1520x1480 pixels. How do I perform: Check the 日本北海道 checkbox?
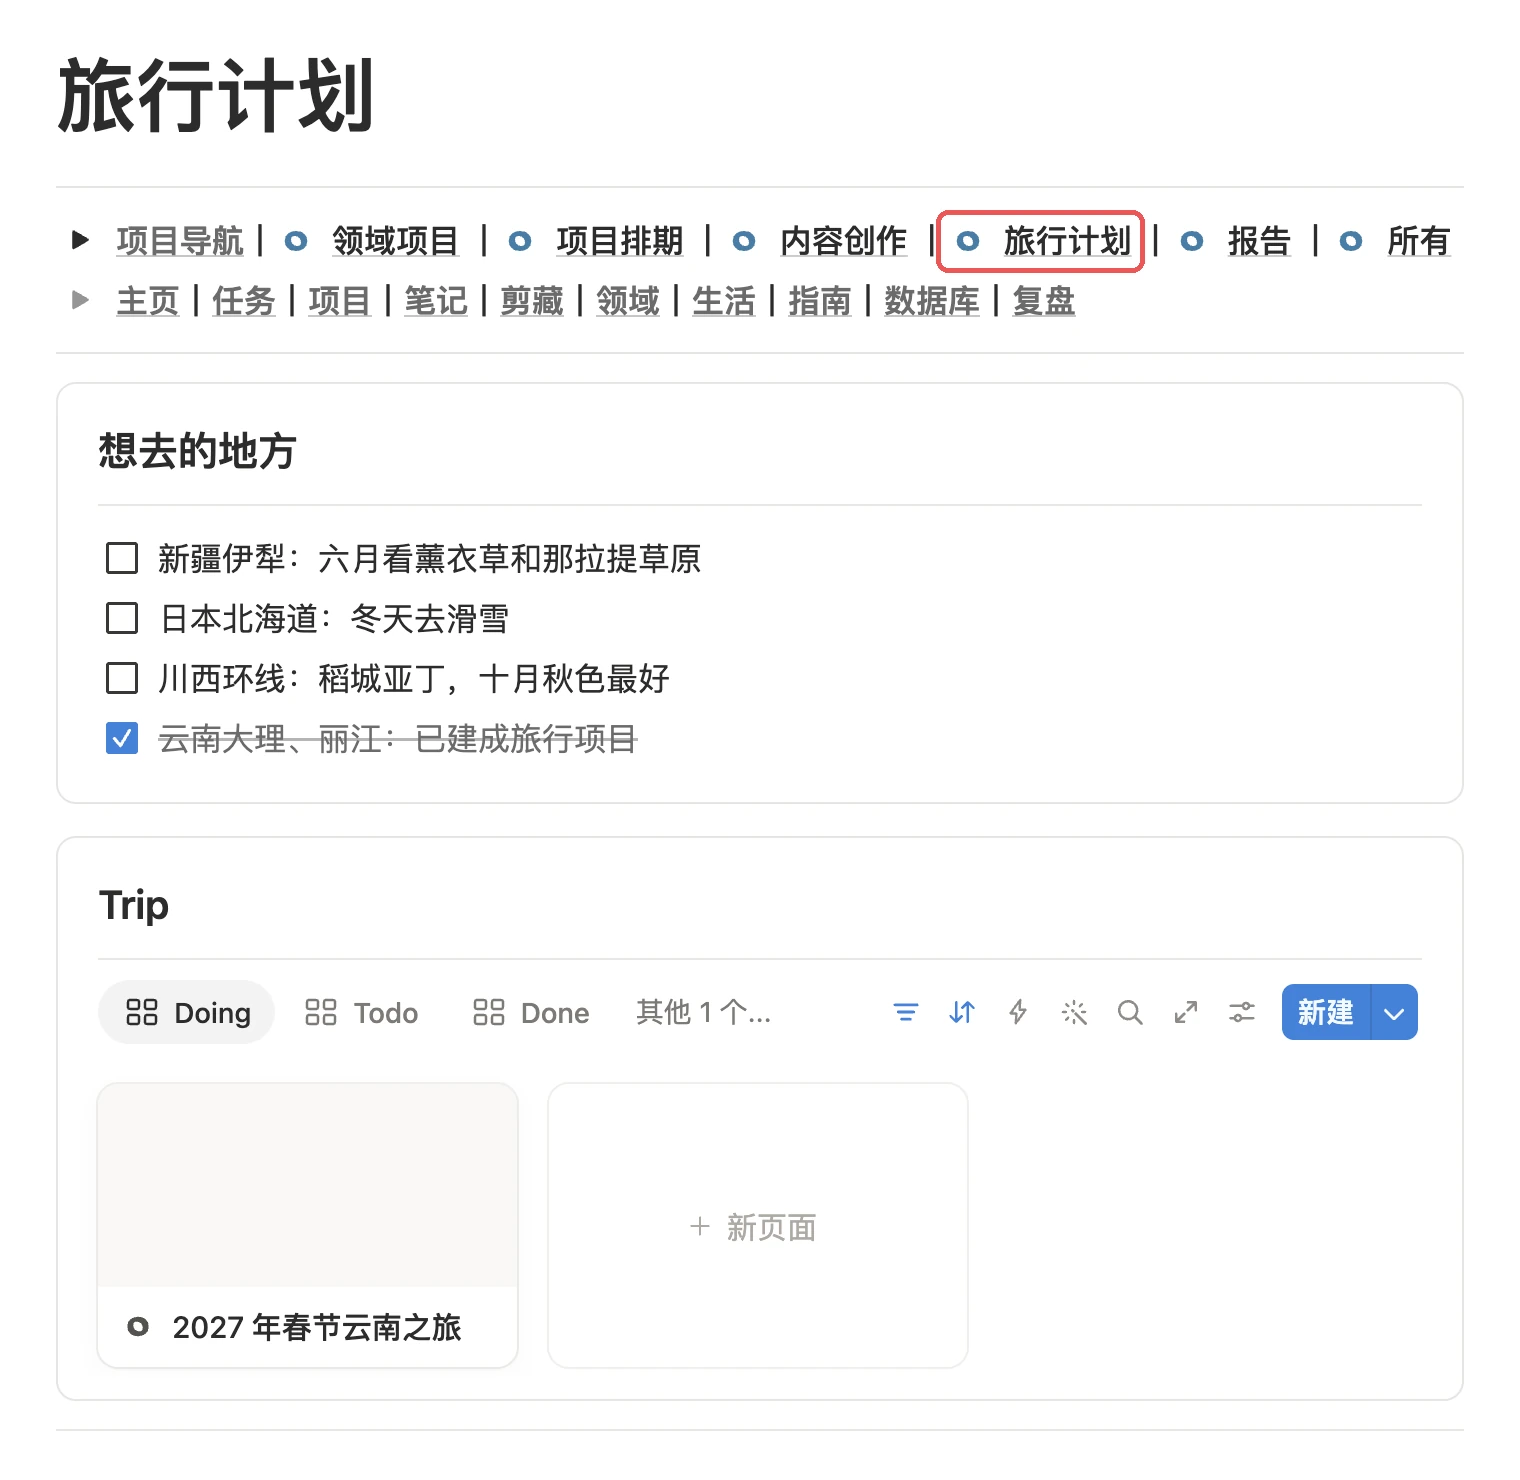coord(122,618)
